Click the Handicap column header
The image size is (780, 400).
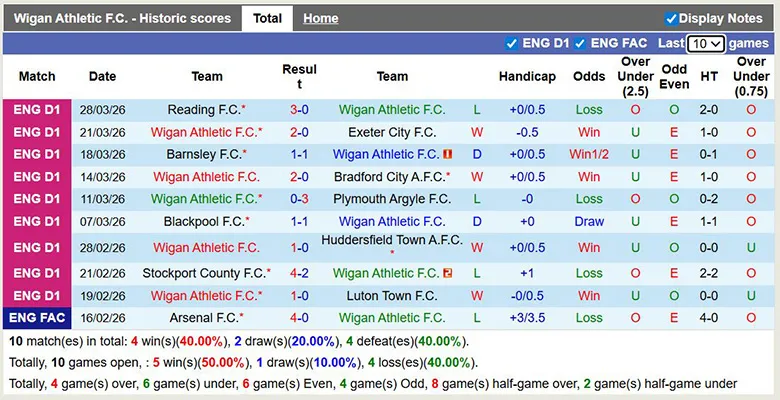pos(527,76)
